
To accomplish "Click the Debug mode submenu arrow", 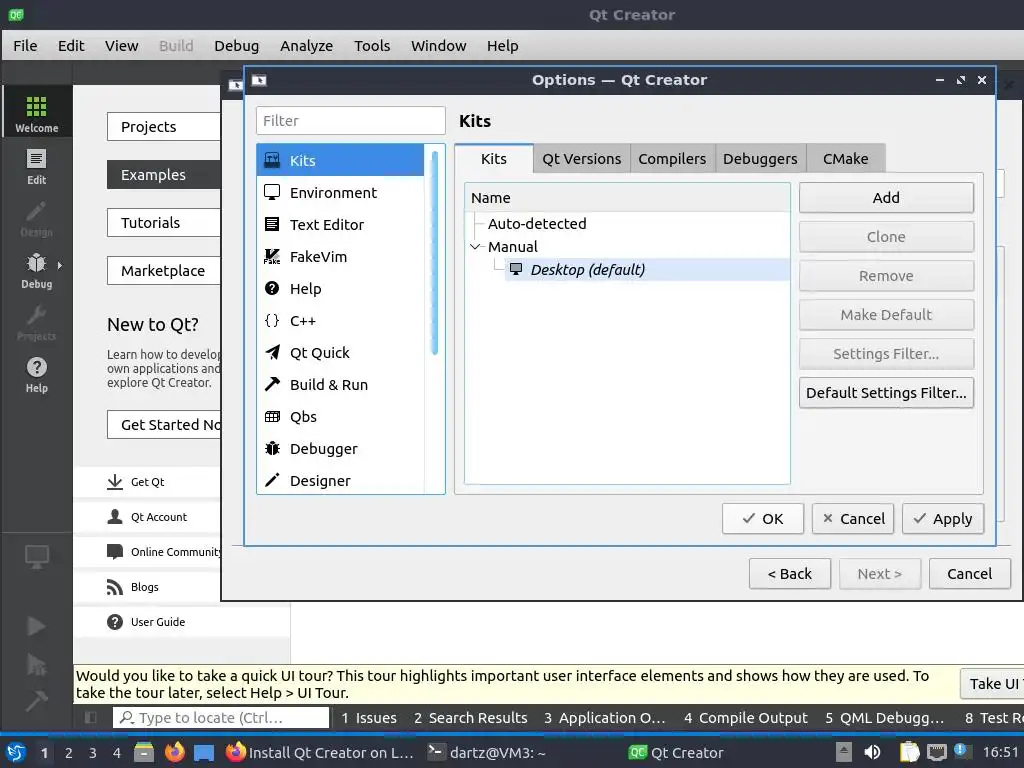I will point(59,265).
